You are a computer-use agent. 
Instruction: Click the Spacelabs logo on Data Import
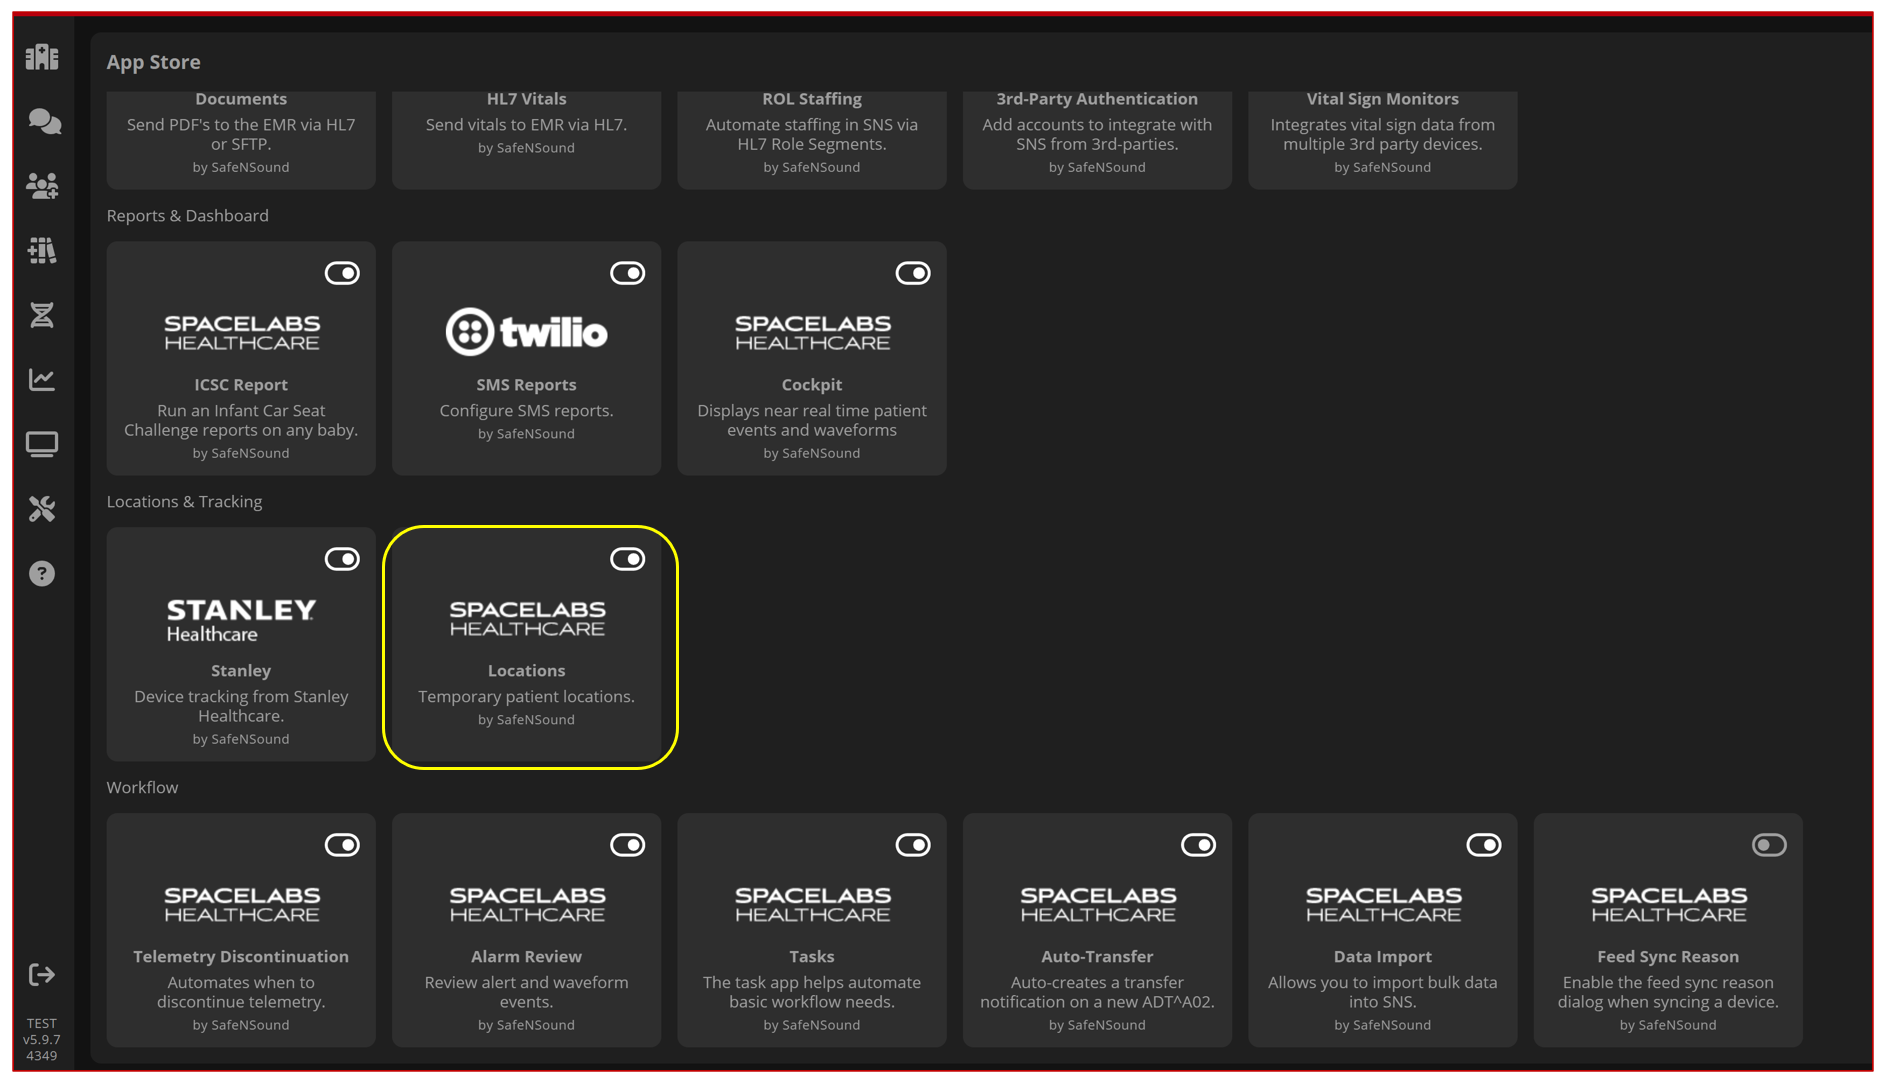pyautogui.click(x=1383, y=904)
